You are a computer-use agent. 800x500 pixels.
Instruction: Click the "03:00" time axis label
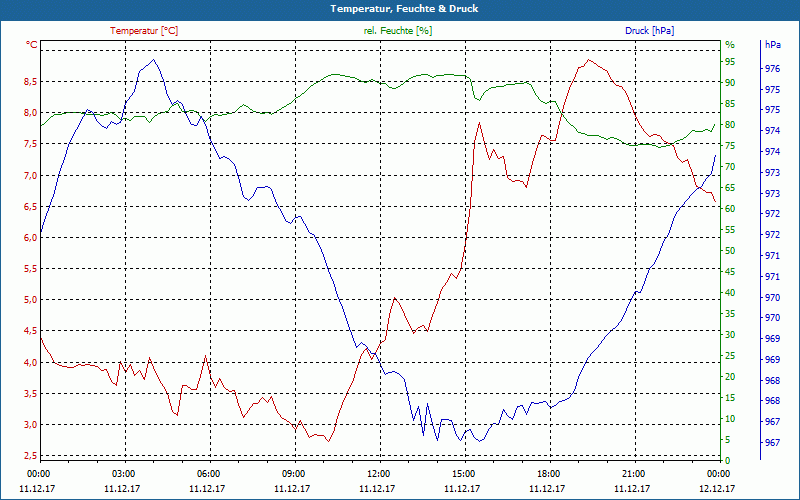pyautogui.click(x=125, y=474)
